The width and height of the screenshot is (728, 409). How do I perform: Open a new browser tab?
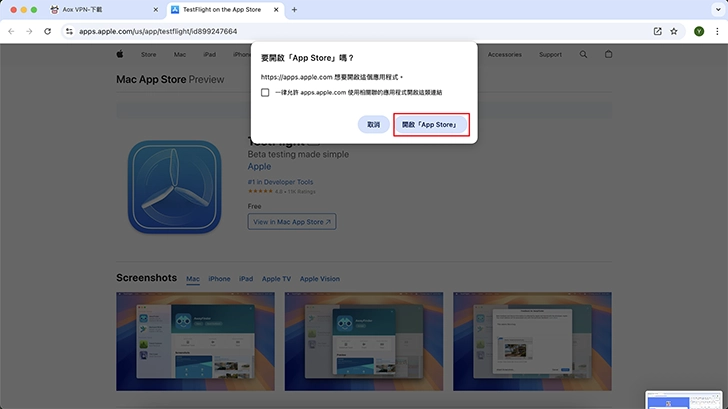(293, 9)
